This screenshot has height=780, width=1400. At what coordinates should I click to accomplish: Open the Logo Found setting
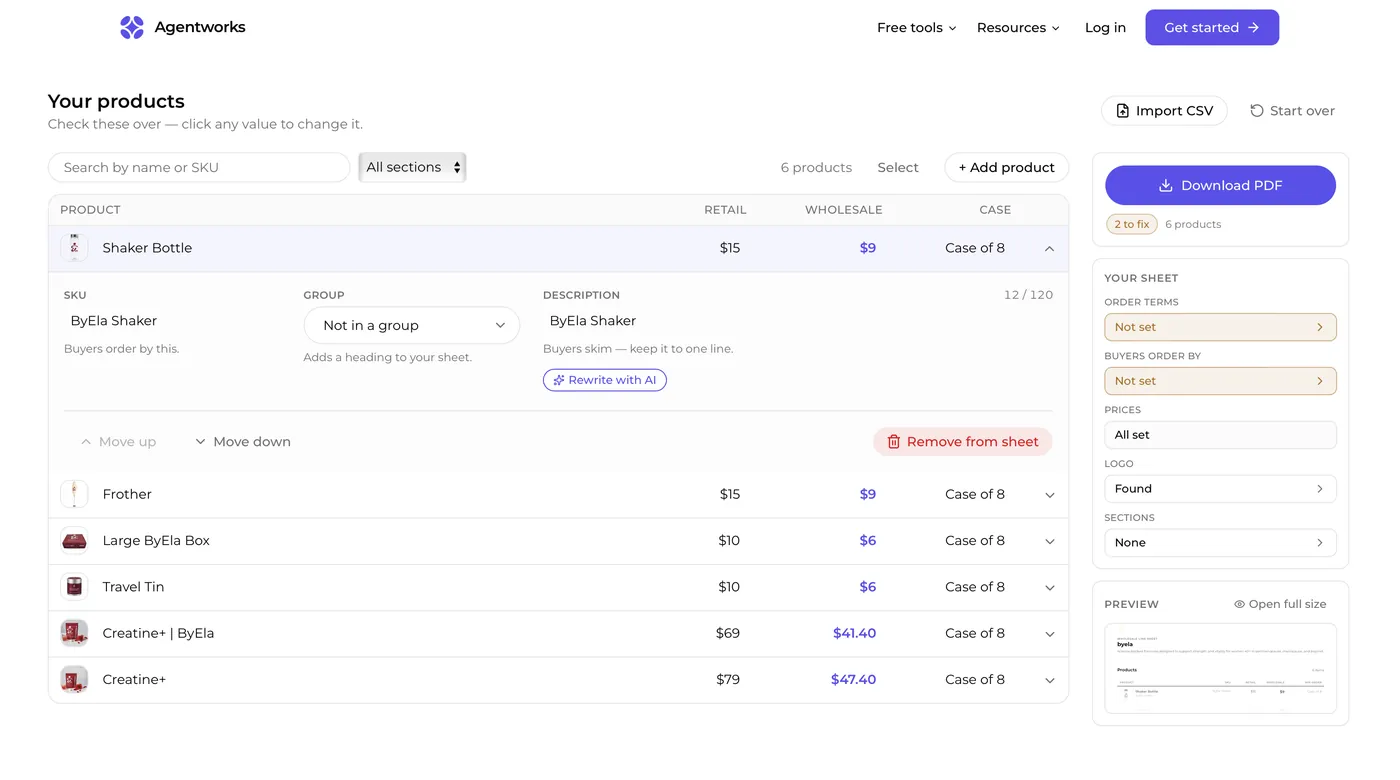point(1220,489)
